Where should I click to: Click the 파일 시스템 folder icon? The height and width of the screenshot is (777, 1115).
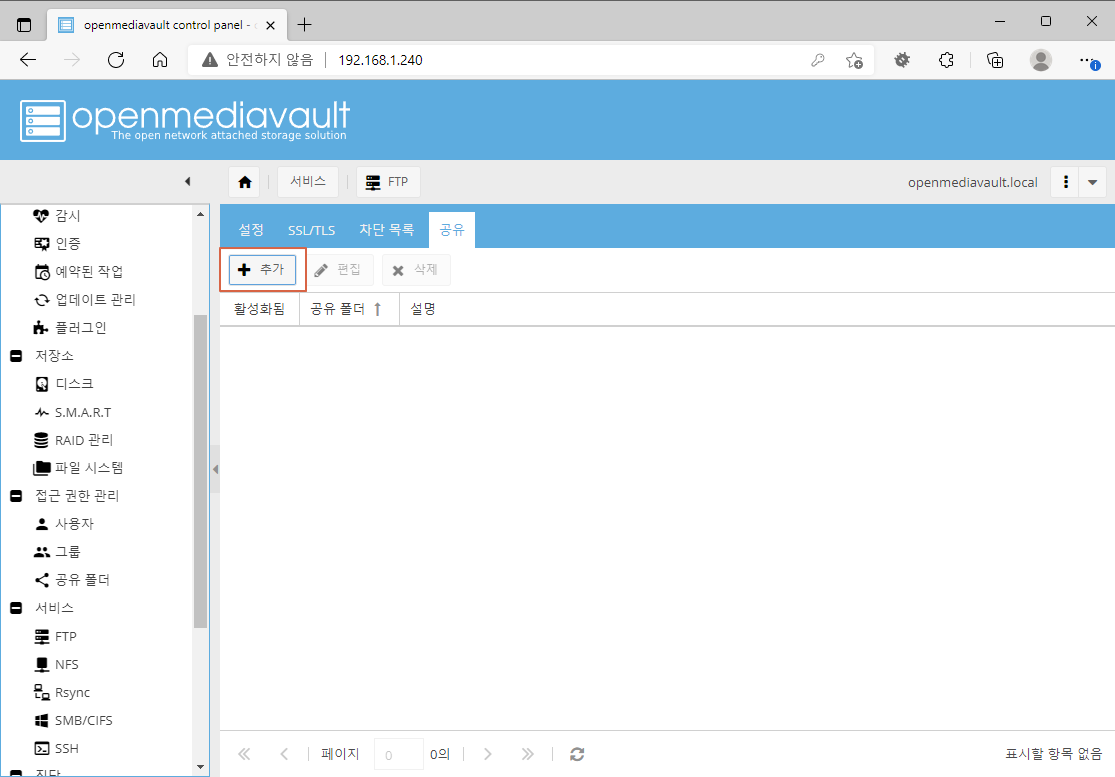point(42,468)
